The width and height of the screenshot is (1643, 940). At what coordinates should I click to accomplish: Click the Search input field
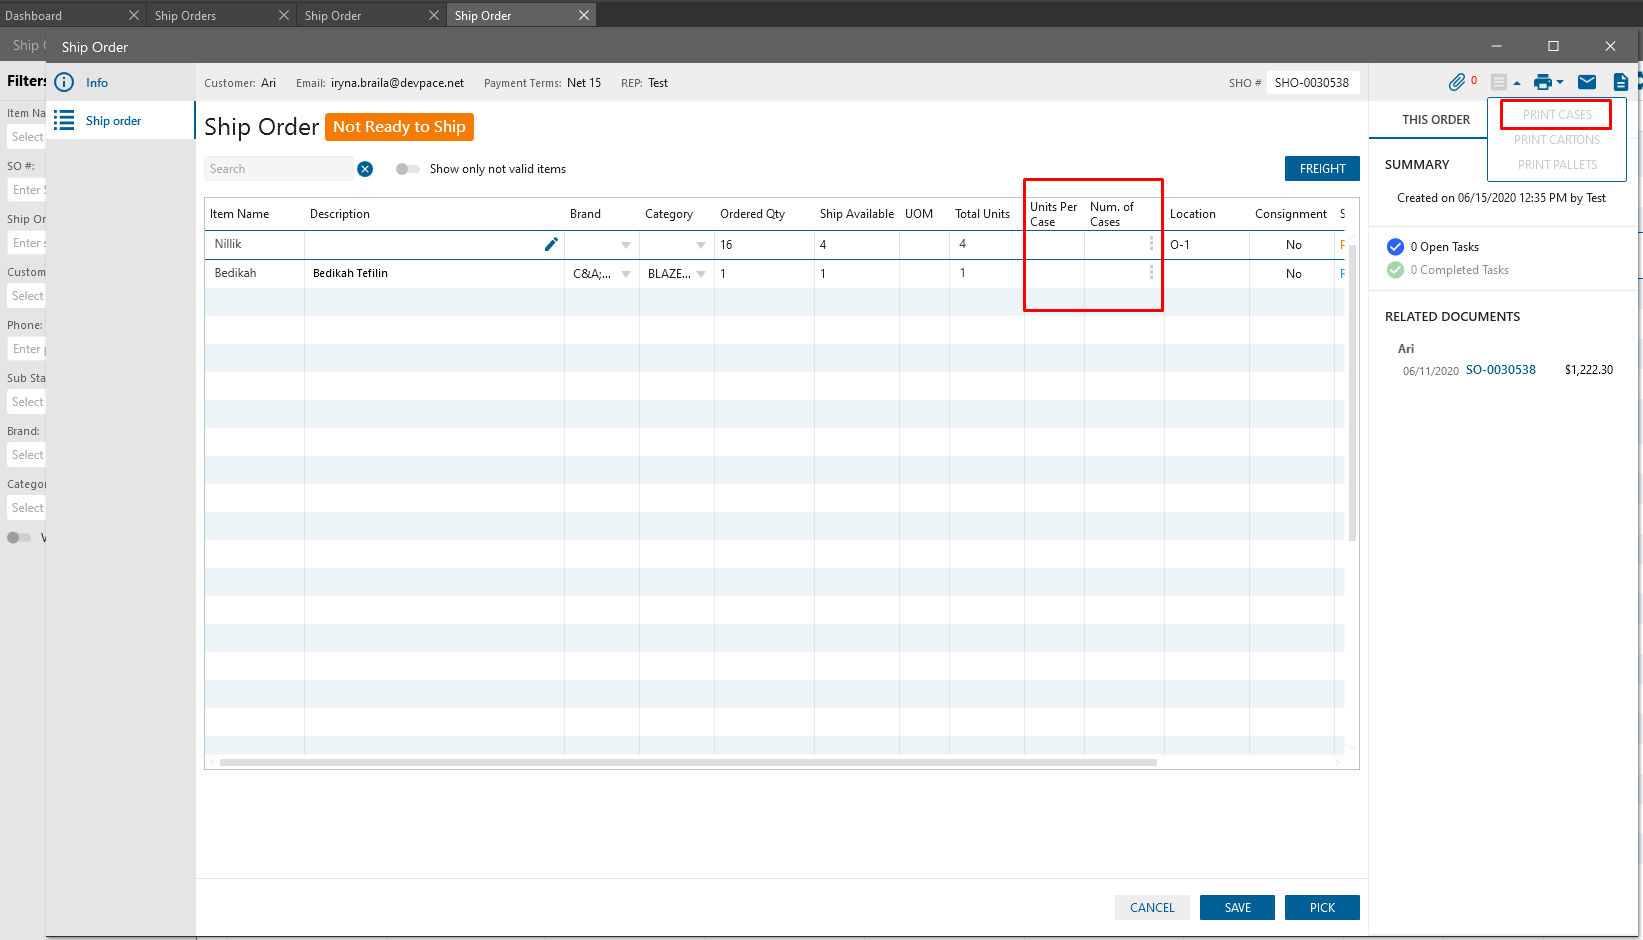(280, 169)
